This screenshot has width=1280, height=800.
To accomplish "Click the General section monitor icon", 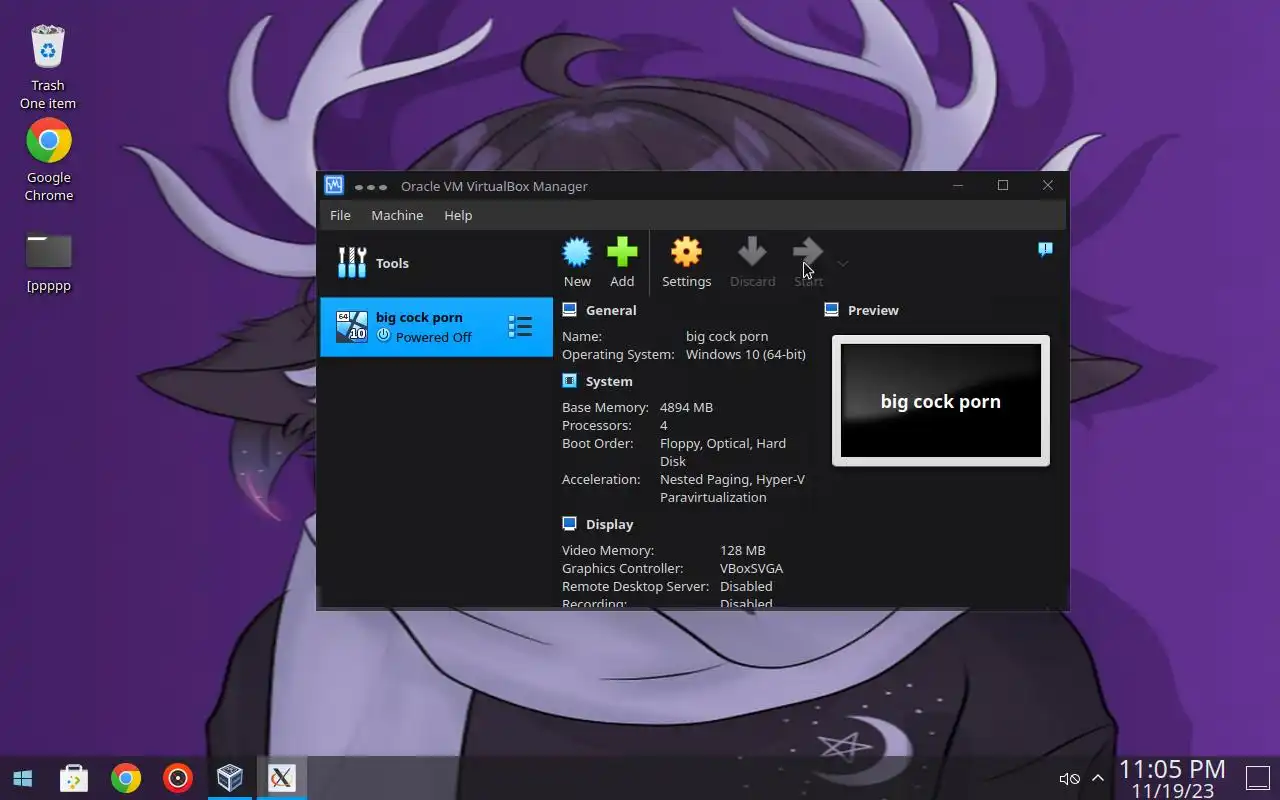I will click(x=569, y=310).
